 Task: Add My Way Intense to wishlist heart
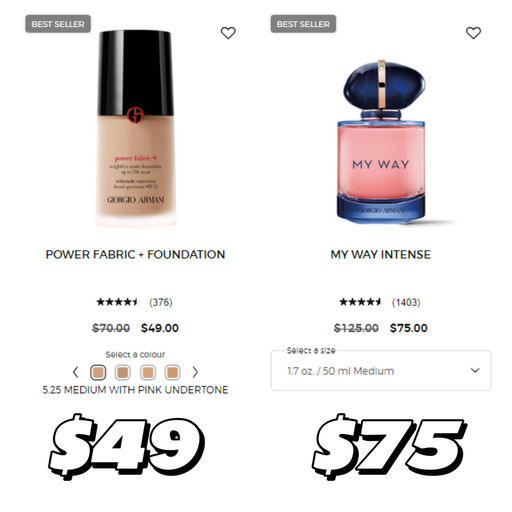(x=473, y=33)
